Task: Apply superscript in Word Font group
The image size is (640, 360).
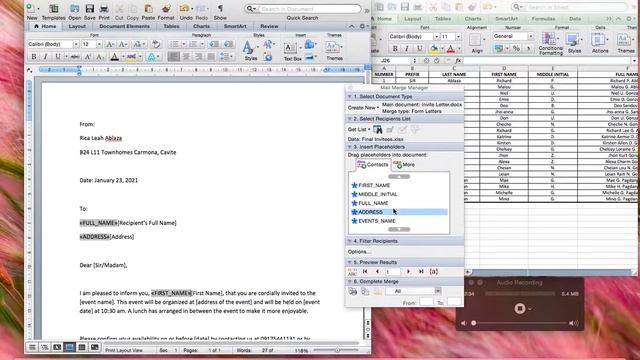Action: [88, 57]
